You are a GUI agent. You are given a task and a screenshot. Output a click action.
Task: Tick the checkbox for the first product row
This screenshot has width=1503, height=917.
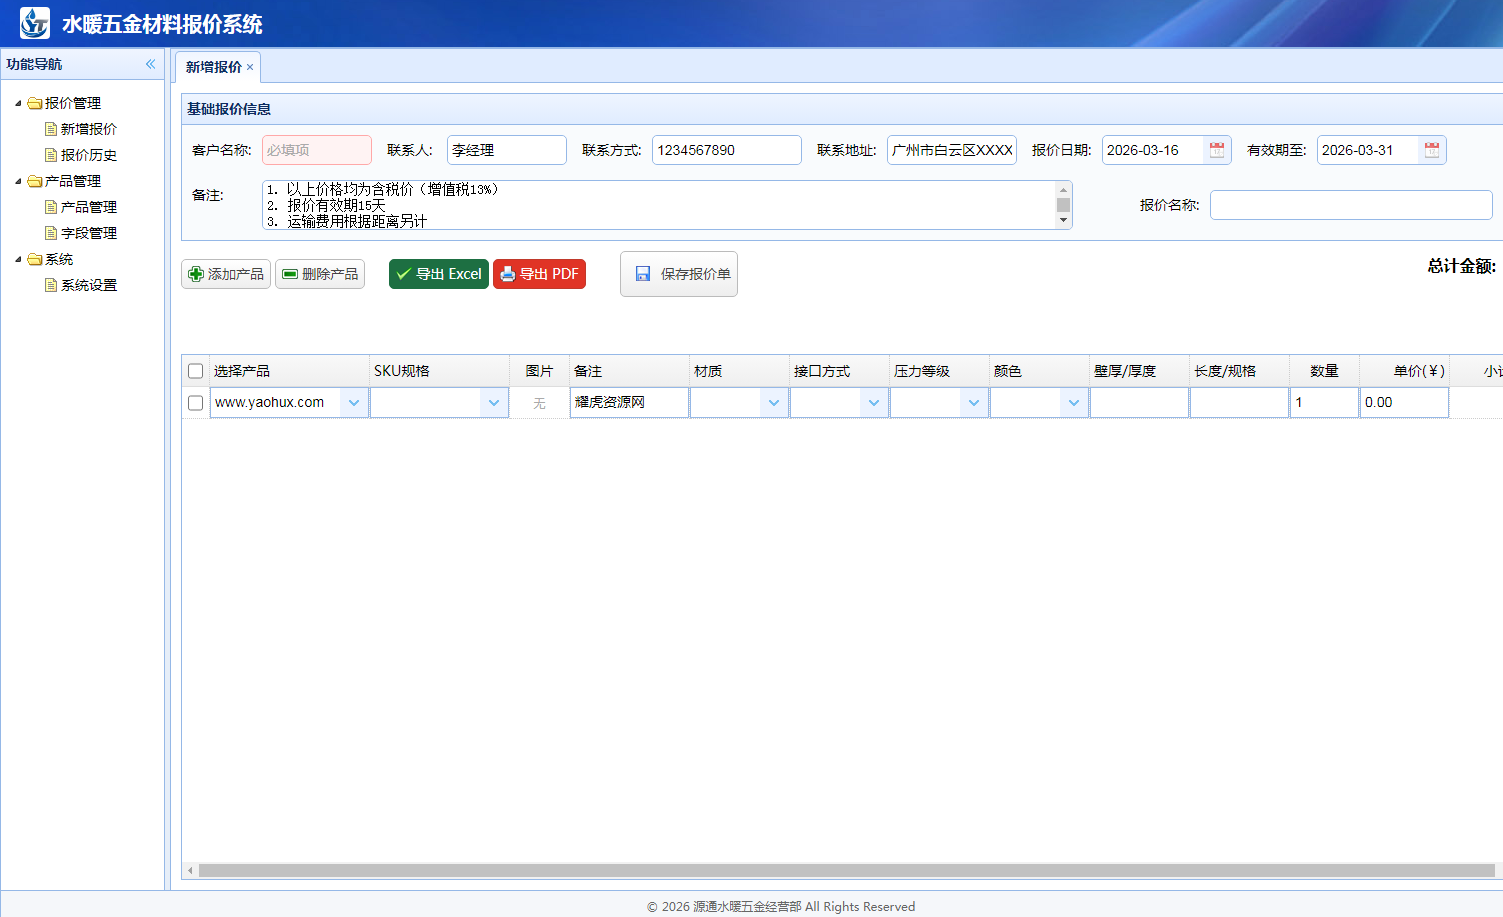[x=196, y=403]
